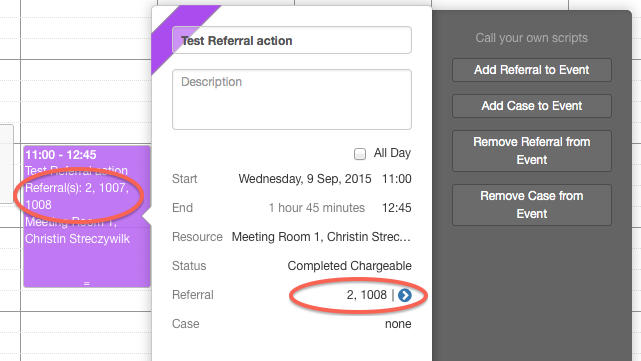Change the Completed Chargeable status
The image size is (641, 361).
point(350,266)
